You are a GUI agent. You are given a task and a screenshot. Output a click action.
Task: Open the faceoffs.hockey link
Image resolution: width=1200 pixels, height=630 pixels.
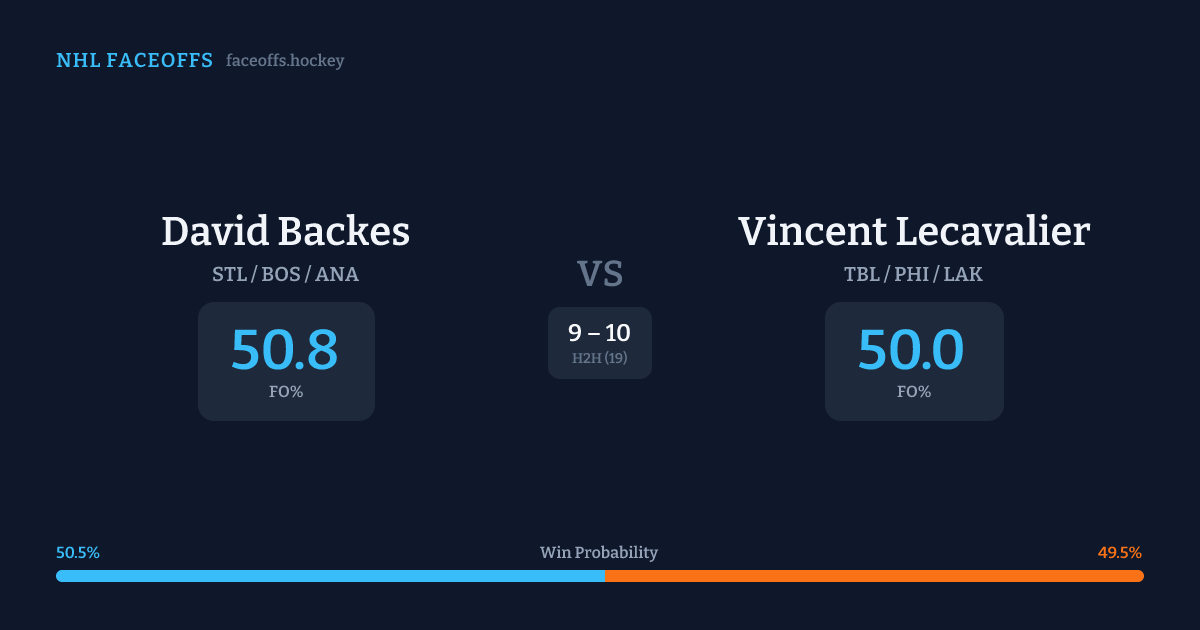point(285,61)
